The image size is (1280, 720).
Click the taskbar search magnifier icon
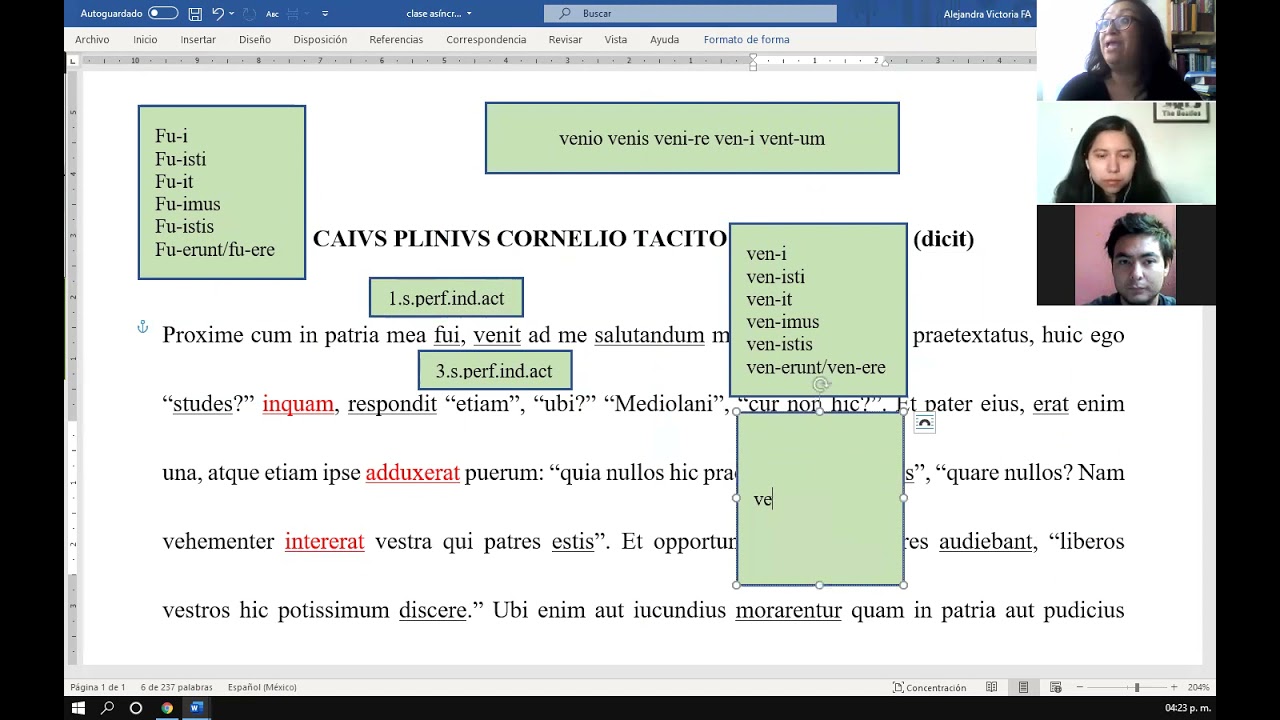tap(107, 708)
